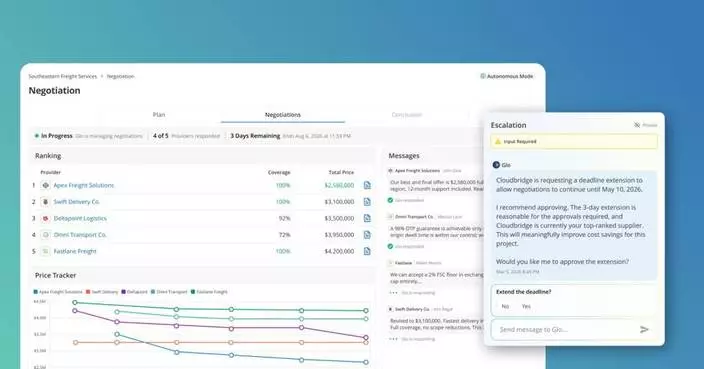Click the $3,950,000 total price value
This screenshot has width=704, height=369.
coord(339,235)
